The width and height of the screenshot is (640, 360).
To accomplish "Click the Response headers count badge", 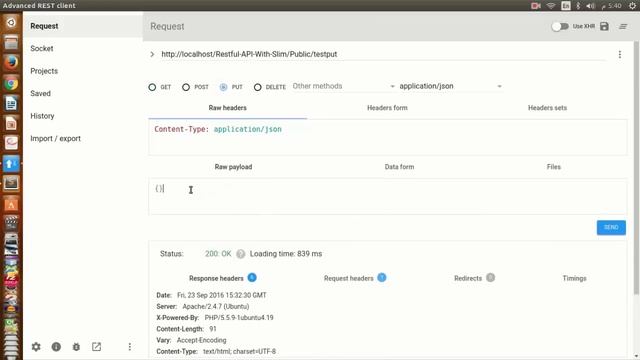I will [x=252, y=278].
